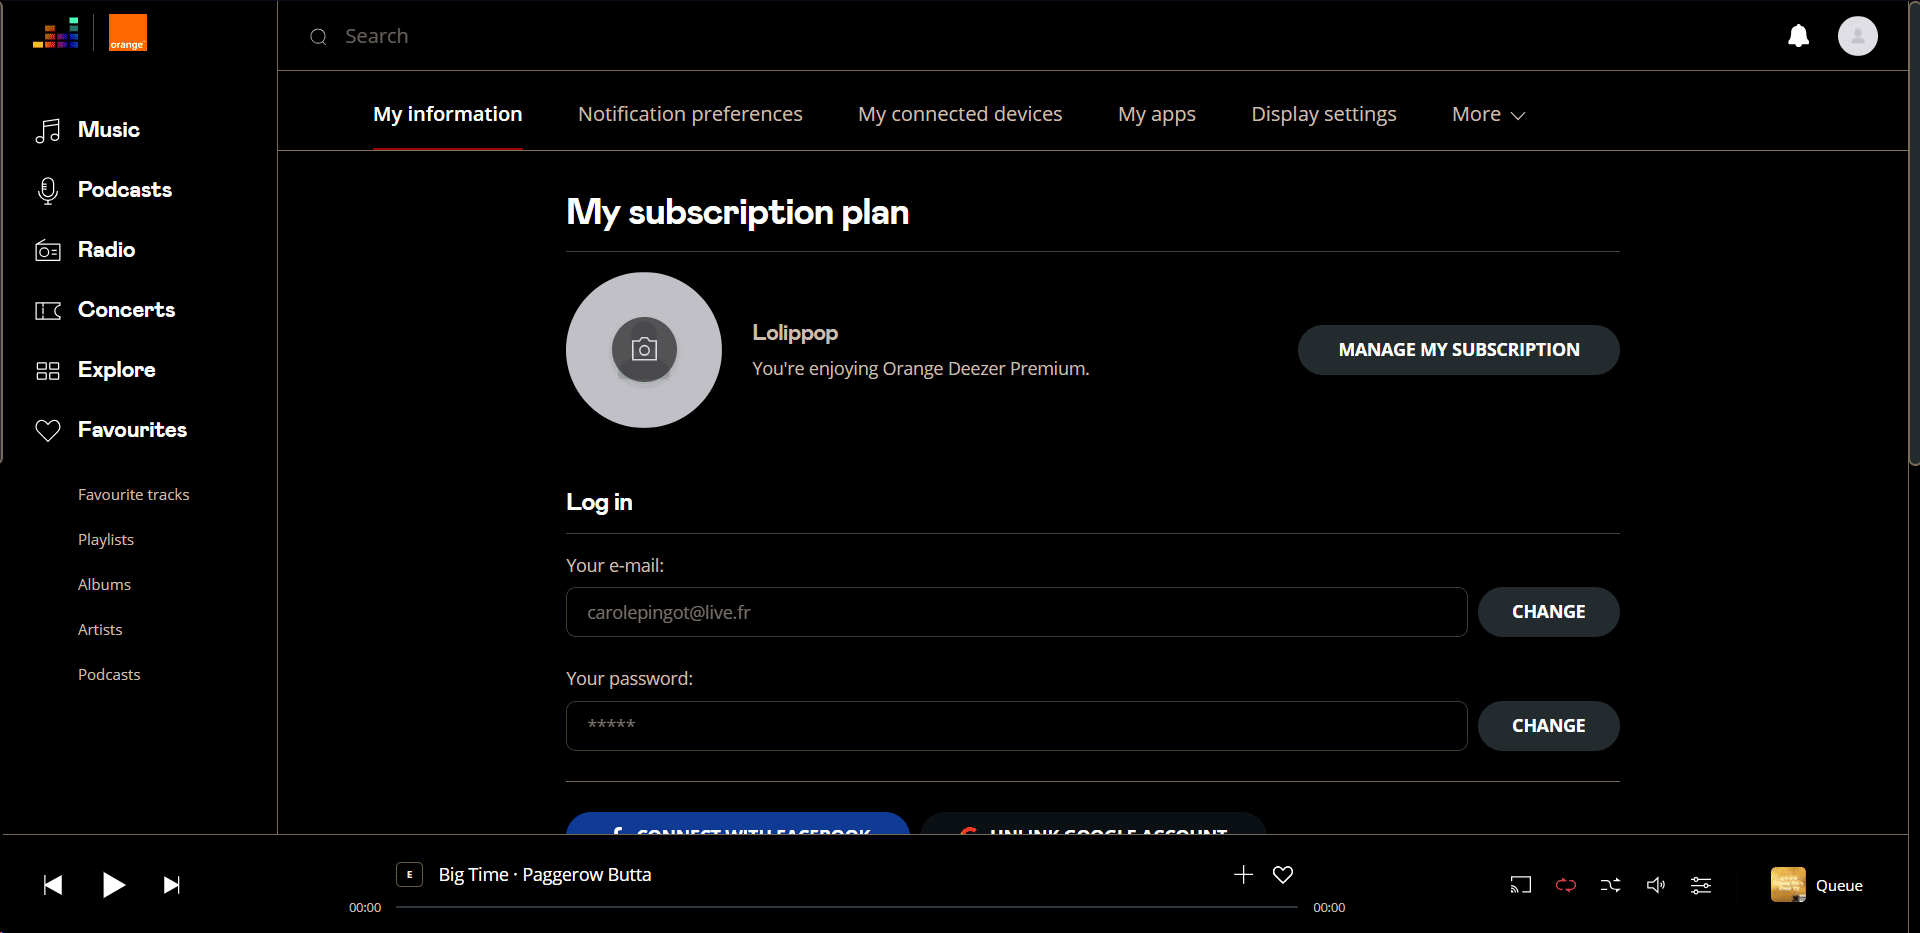This screenshot has height=933, width=1920.
Task: Click the Podcasts microphone icon
Action: tap(48, 190)
